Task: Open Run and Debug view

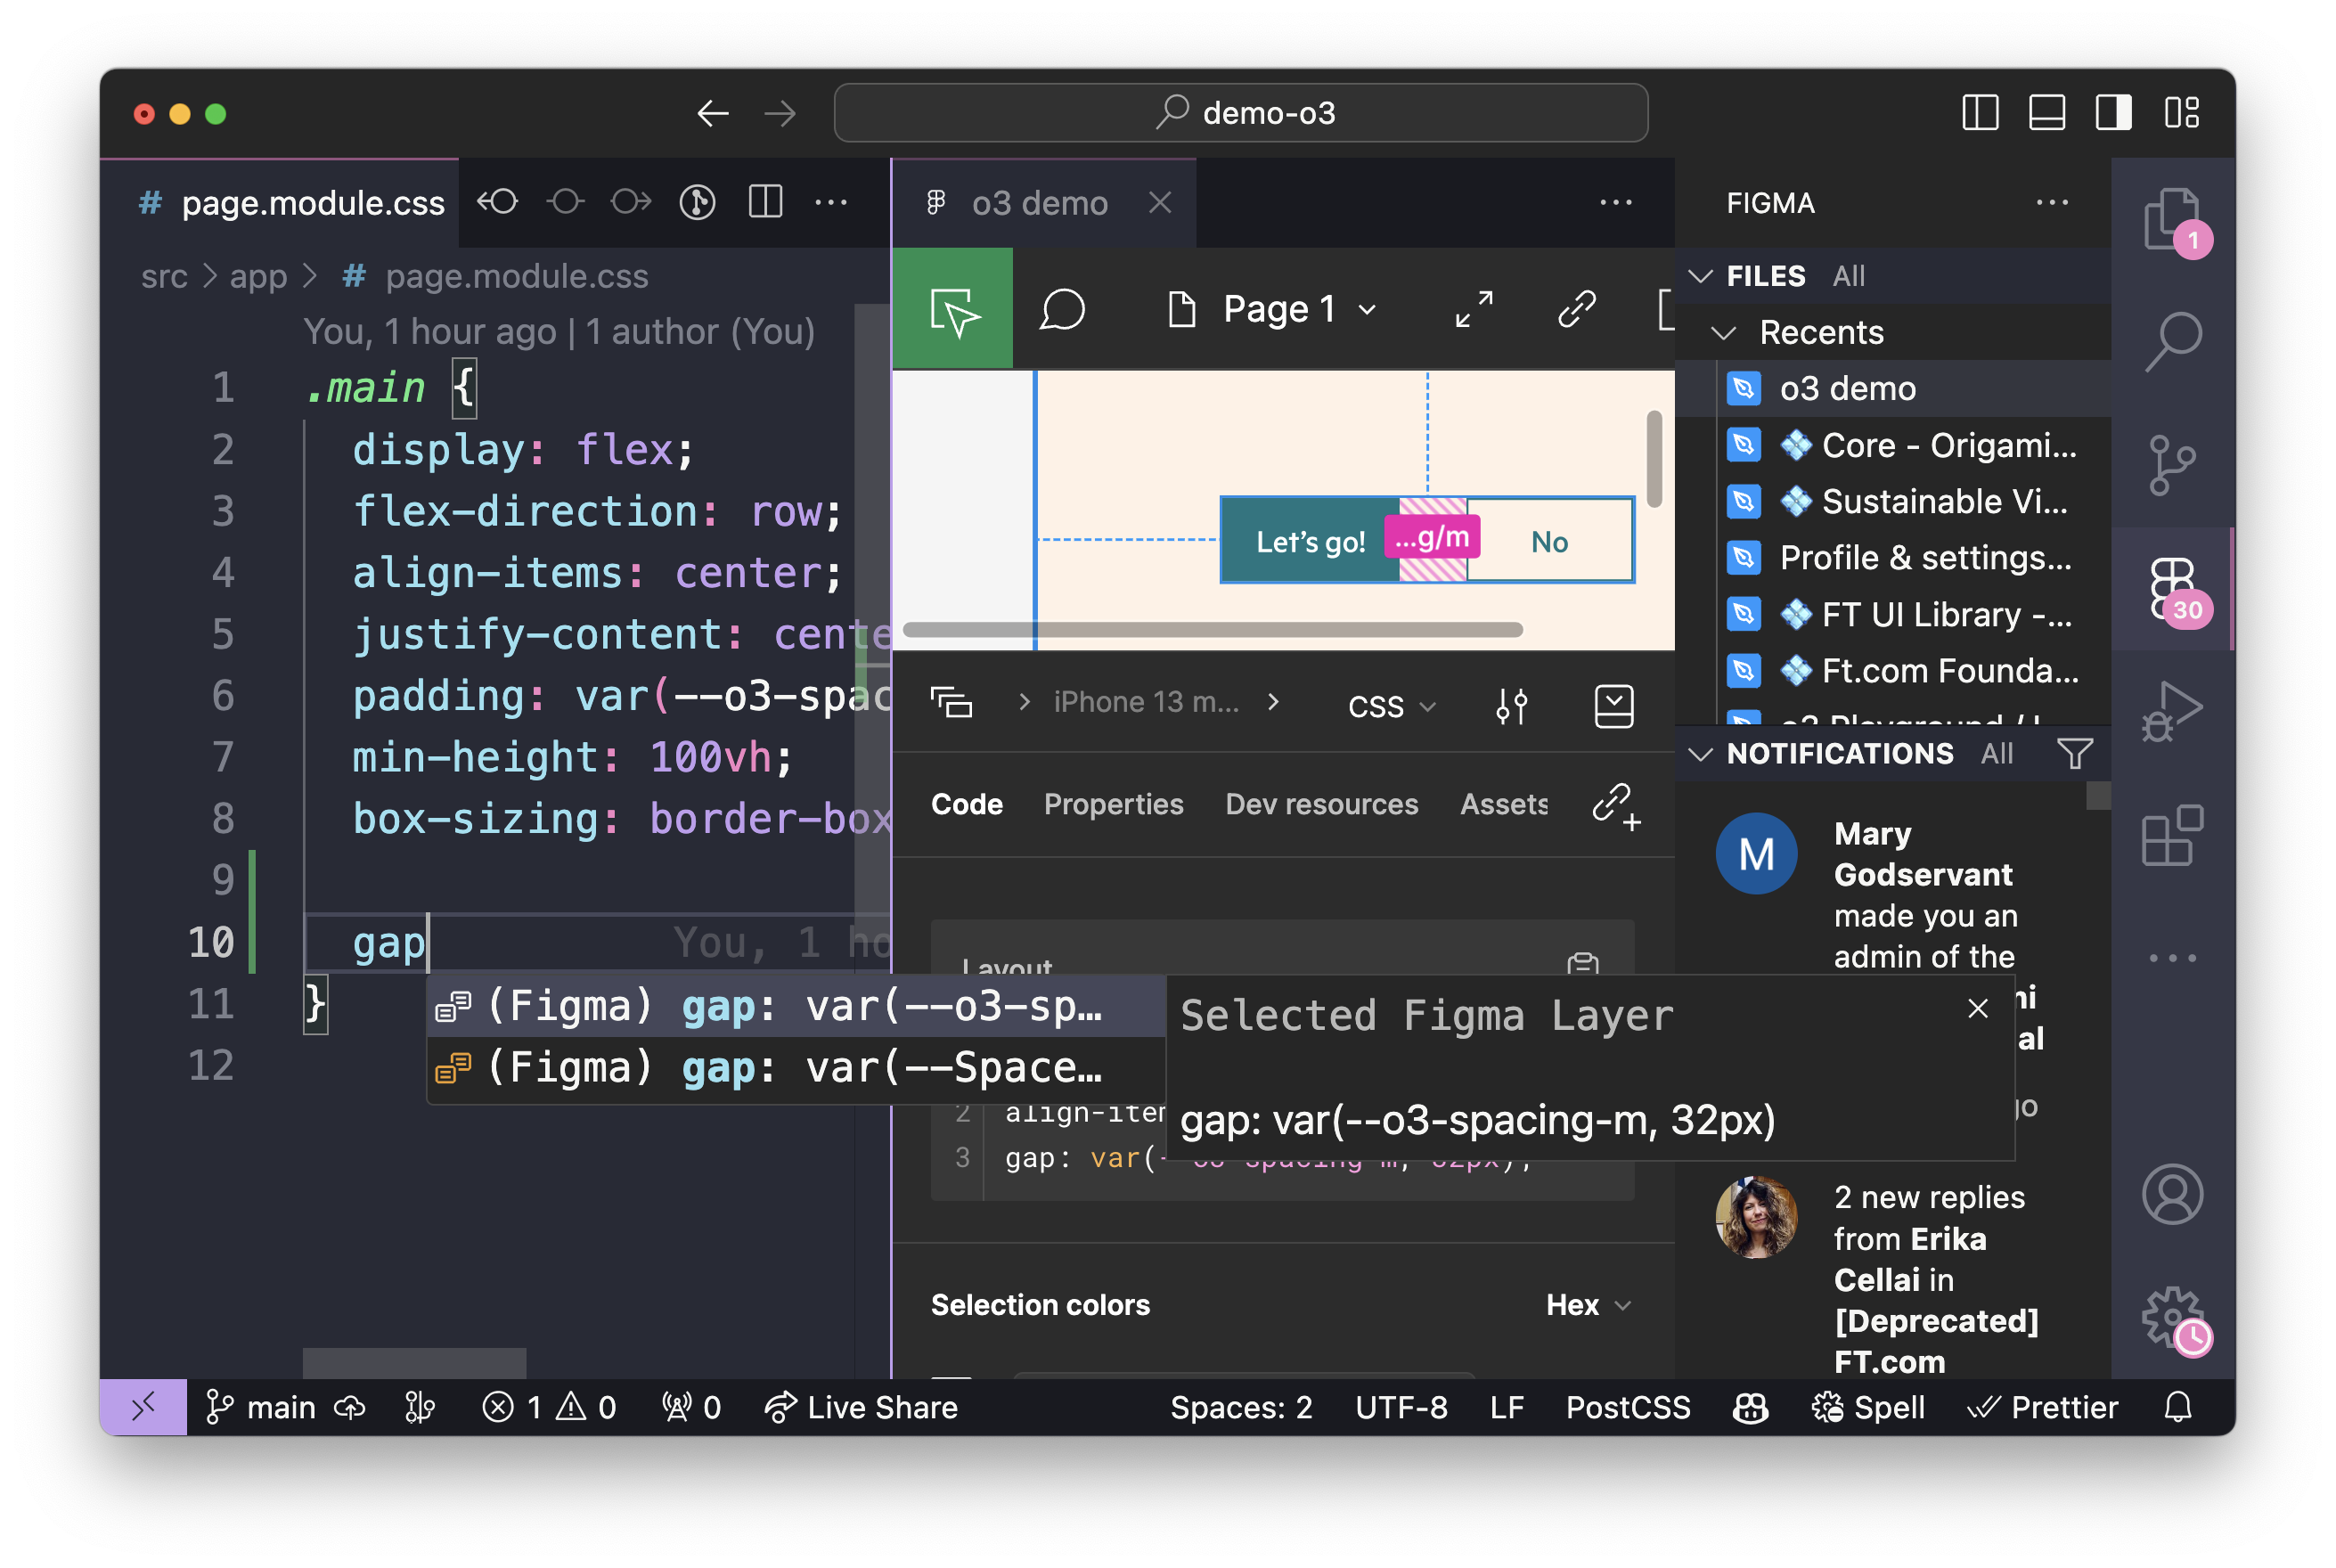Action: coord(2172,712)
